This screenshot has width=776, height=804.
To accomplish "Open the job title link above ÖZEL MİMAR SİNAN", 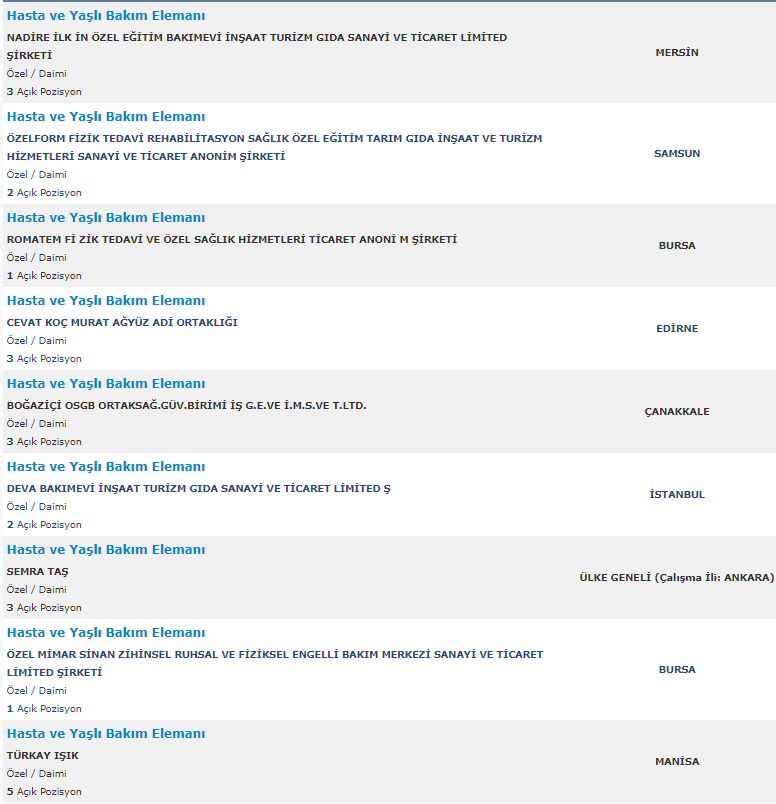I will 106,633.
